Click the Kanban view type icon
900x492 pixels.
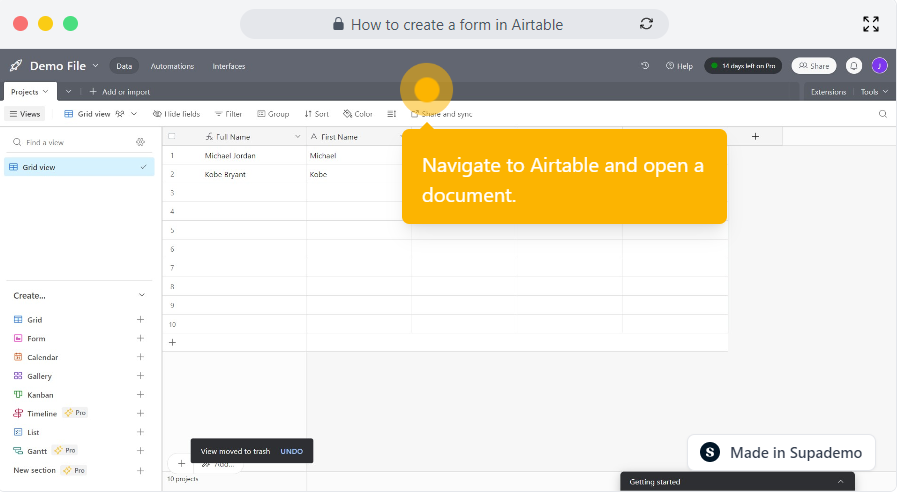point(18,394)
